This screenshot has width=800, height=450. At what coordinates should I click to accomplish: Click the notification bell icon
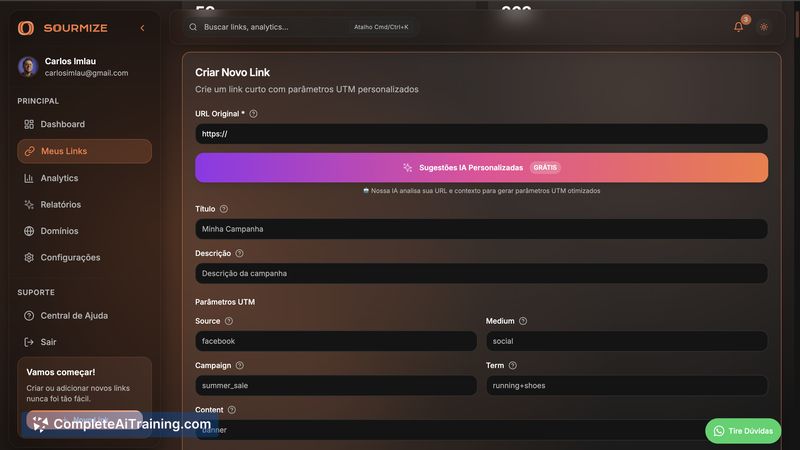pyautogui.click(x=738, y=27)
